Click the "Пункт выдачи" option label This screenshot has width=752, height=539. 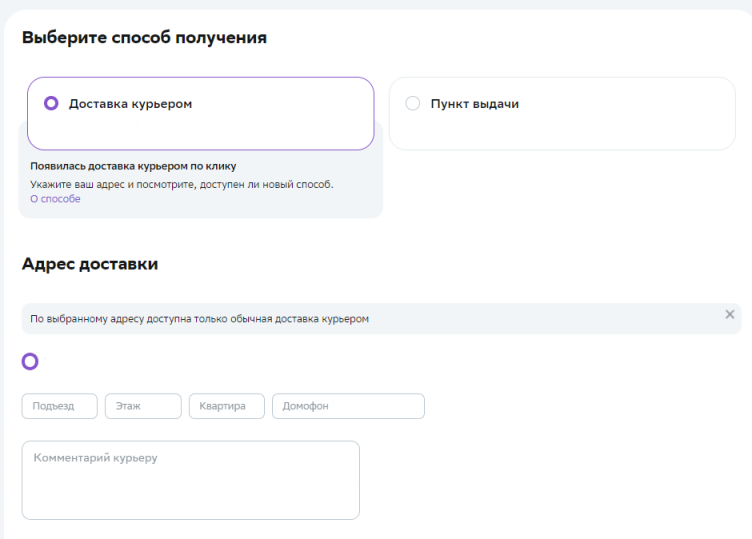click(x=474, y=103)
